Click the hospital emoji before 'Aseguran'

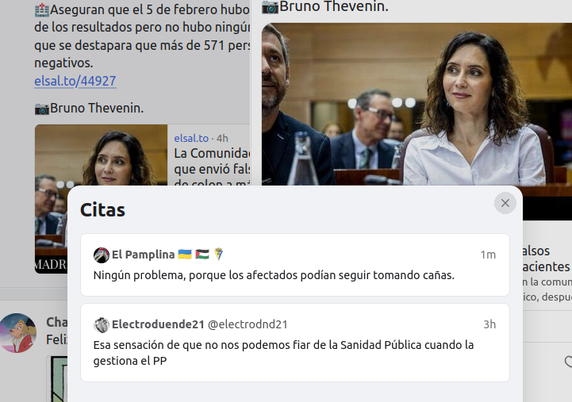[x=42, y=10]
